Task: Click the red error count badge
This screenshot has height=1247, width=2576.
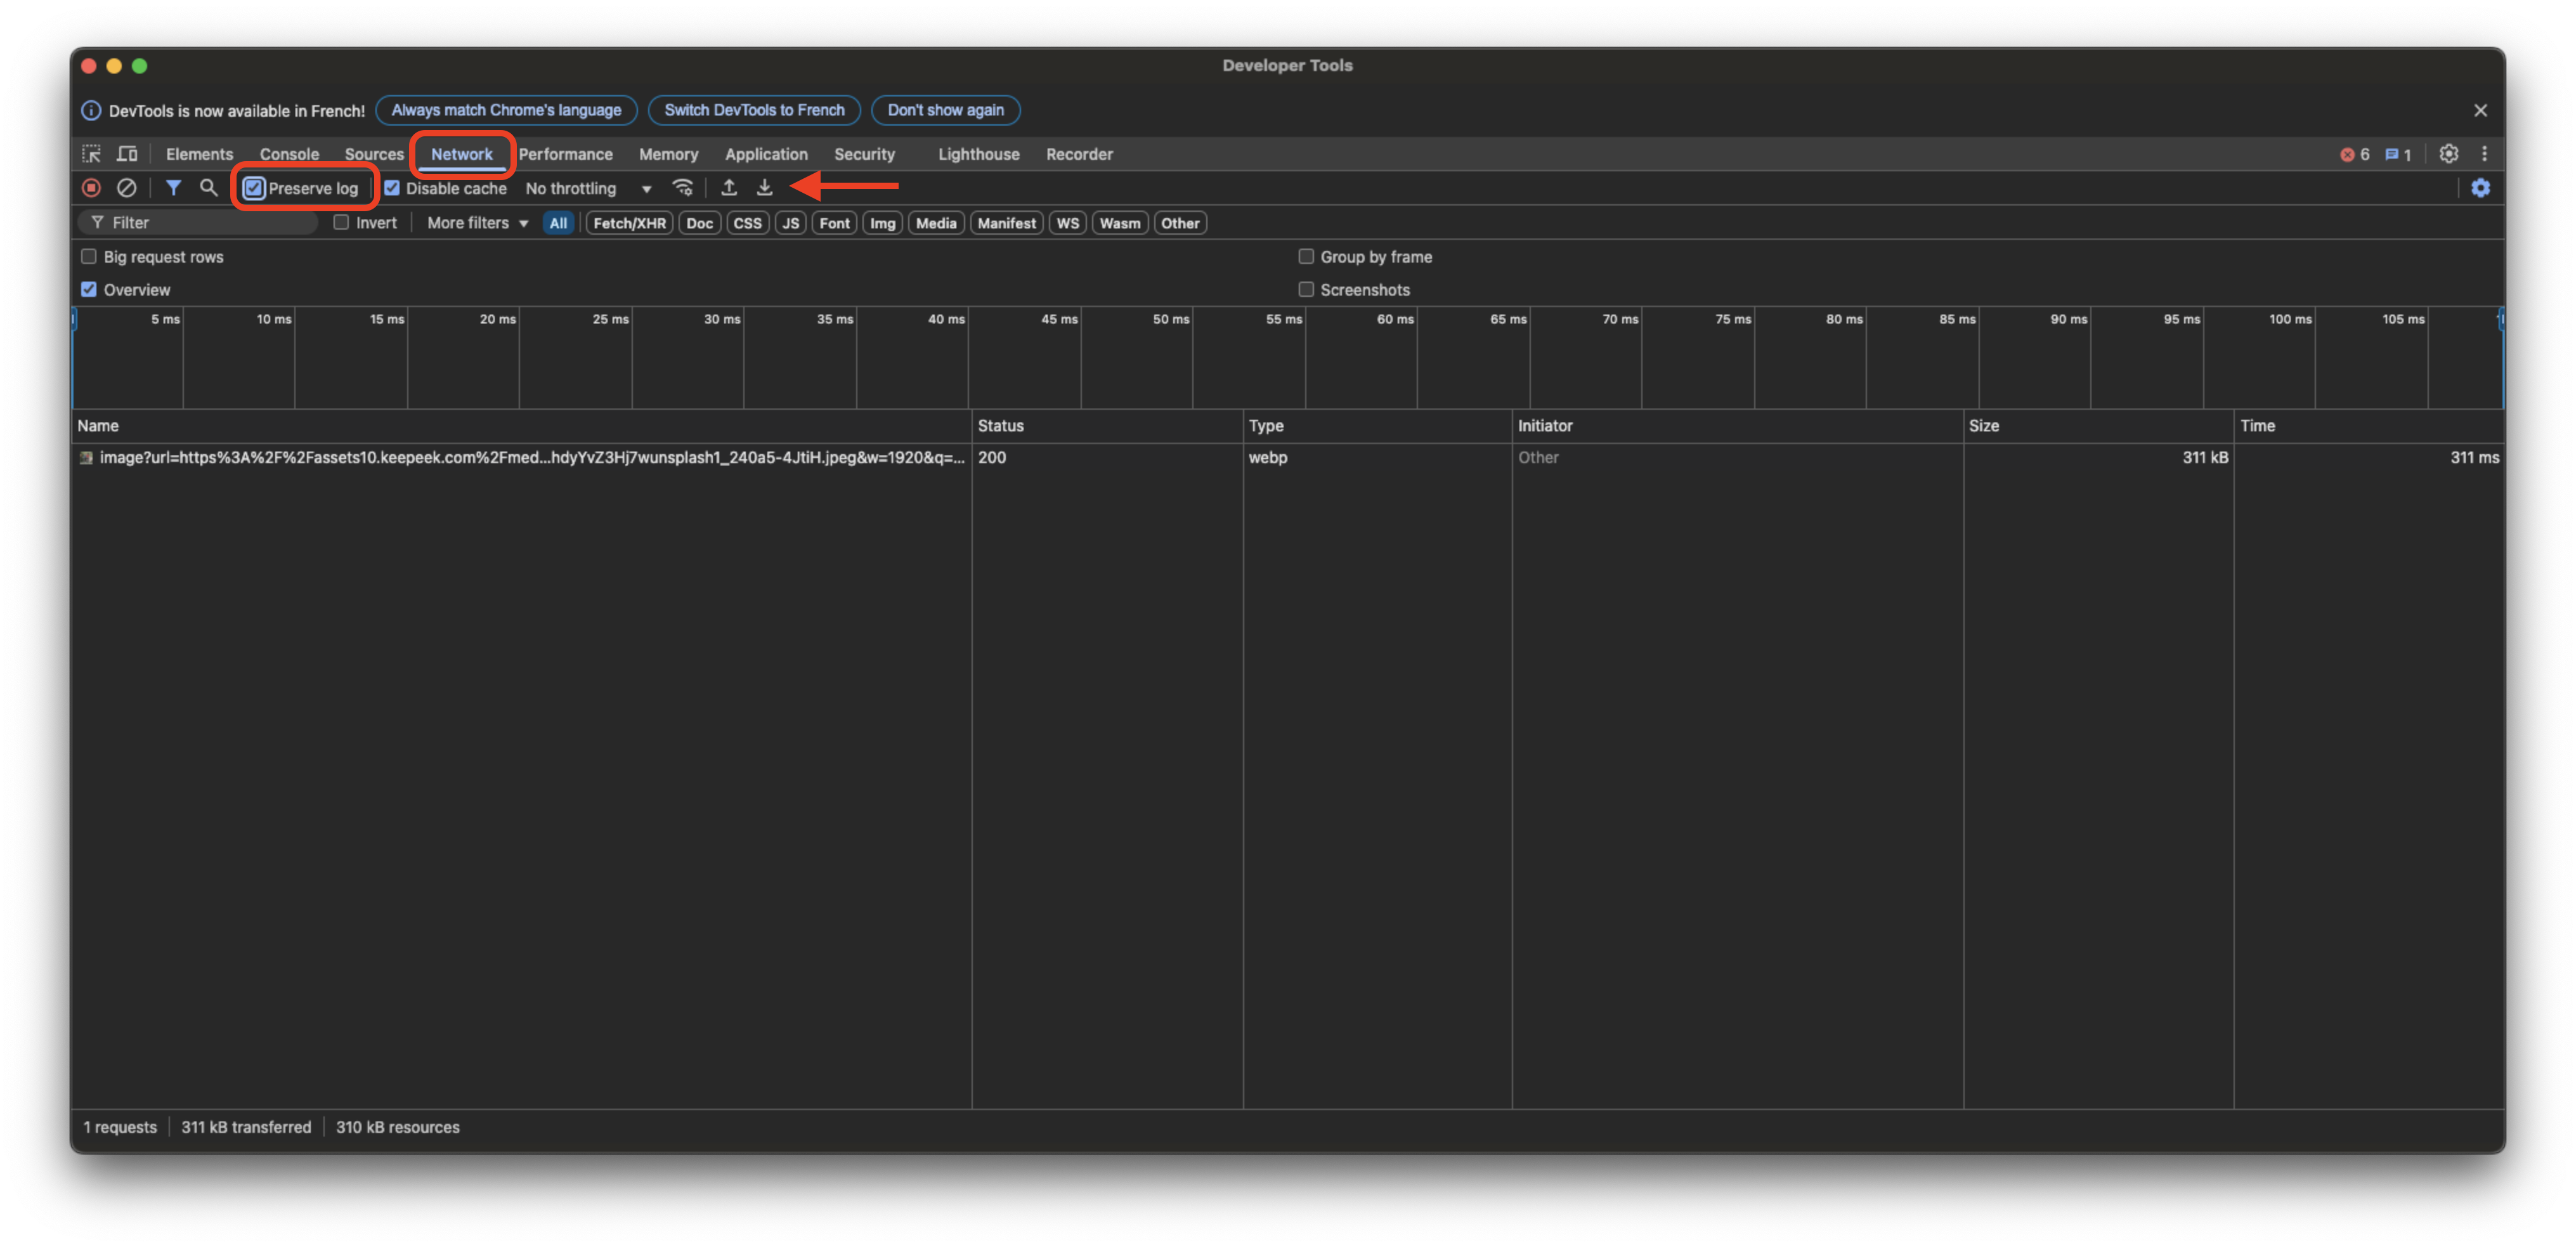Action: [x=2355, y=154]
